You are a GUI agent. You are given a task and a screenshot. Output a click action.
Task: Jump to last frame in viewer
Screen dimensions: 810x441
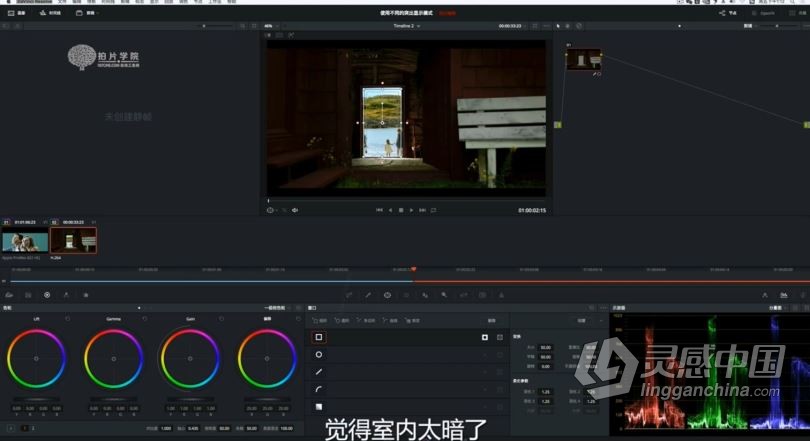422,210
